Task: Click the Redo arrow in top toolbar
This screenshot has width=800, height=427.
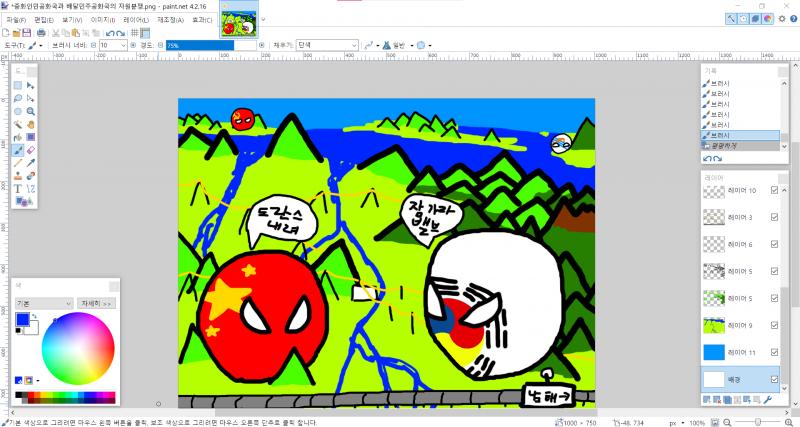Action: pos(120,33)
